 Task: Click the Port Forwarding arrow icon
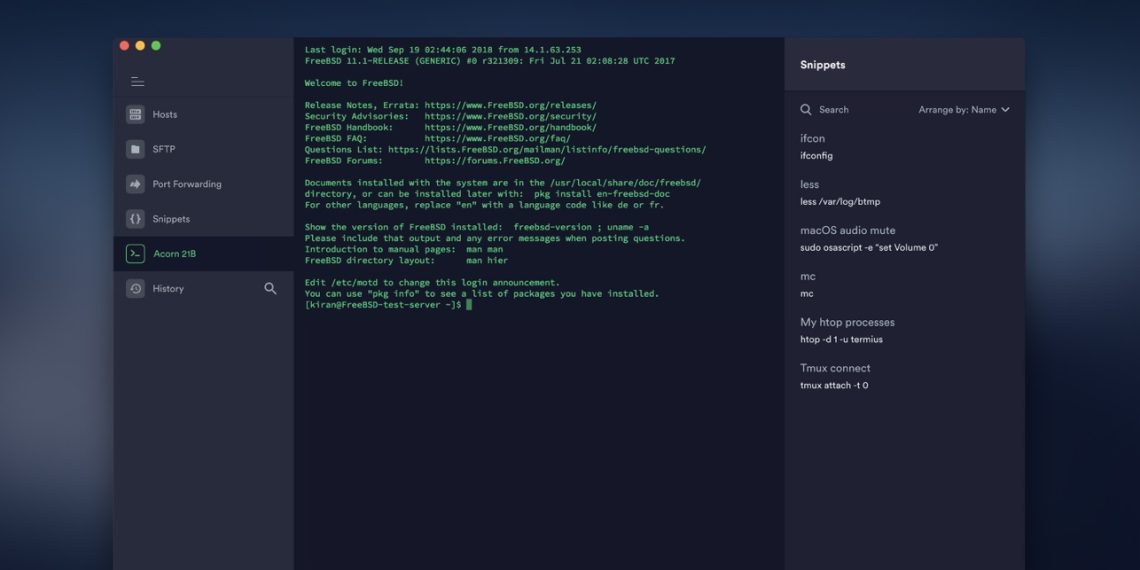click(x=135, y=184)
